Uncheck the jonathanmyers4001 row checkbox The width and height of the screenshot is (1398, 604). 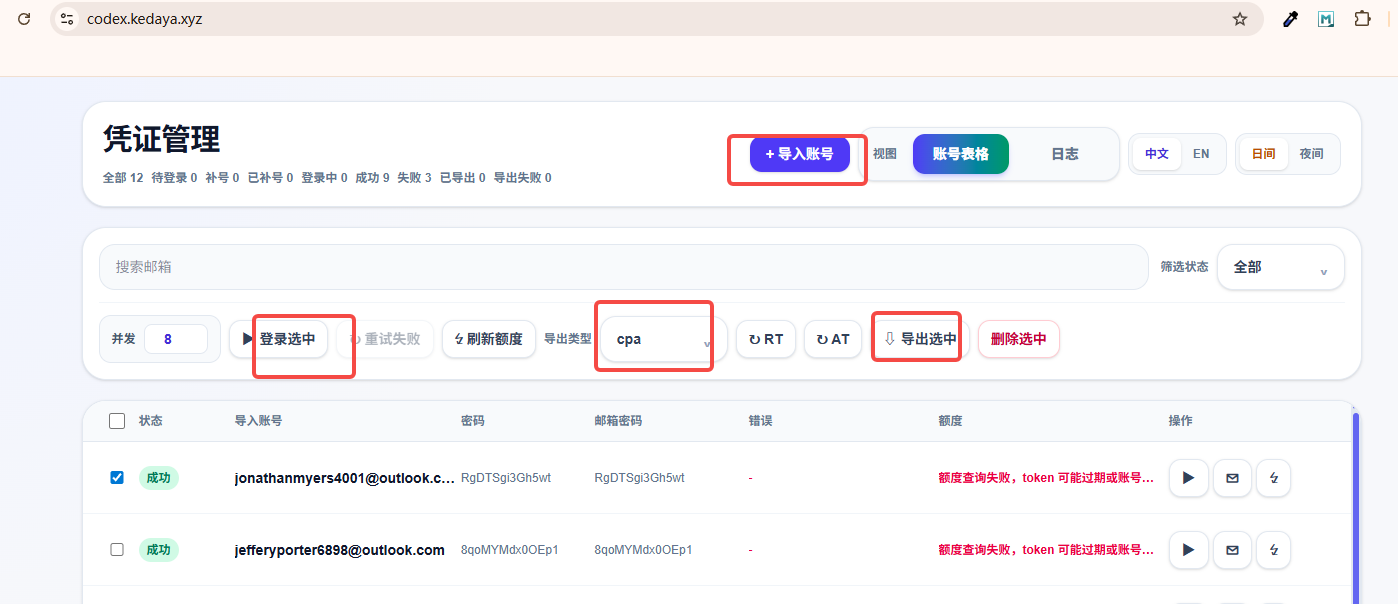click(x=117, y=478)
